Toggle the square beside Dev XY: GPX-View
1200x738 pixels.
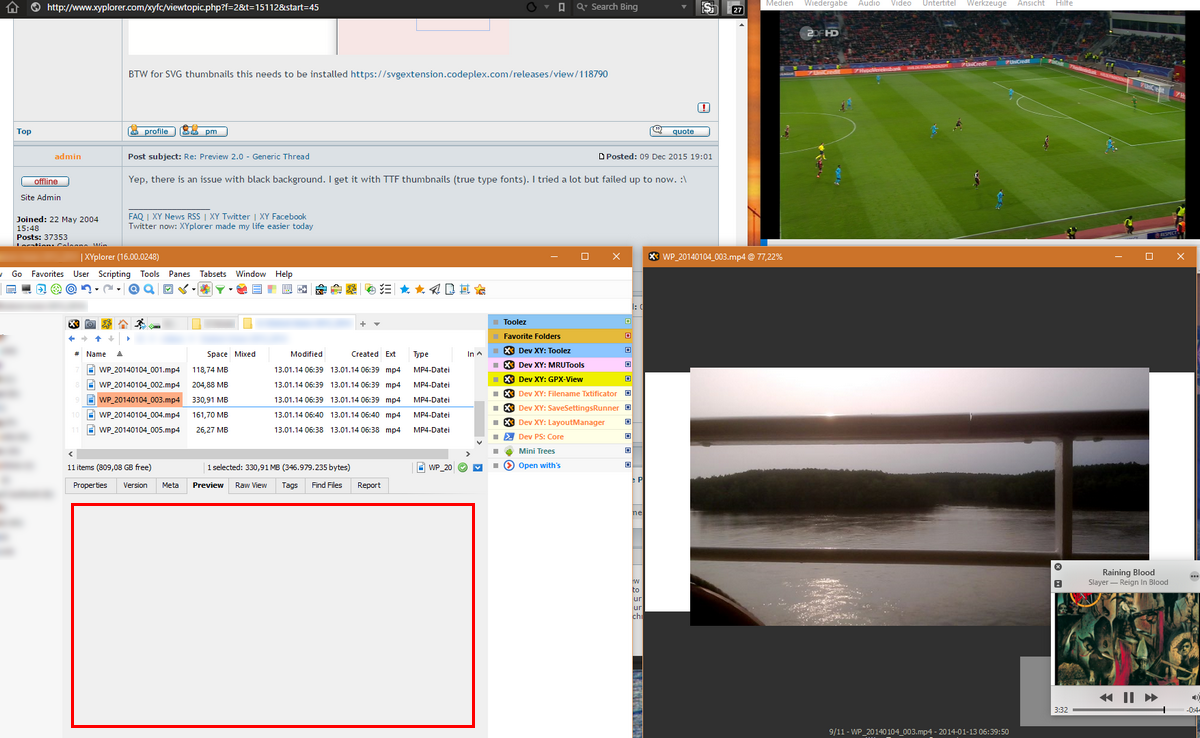(x=628, y=379)
